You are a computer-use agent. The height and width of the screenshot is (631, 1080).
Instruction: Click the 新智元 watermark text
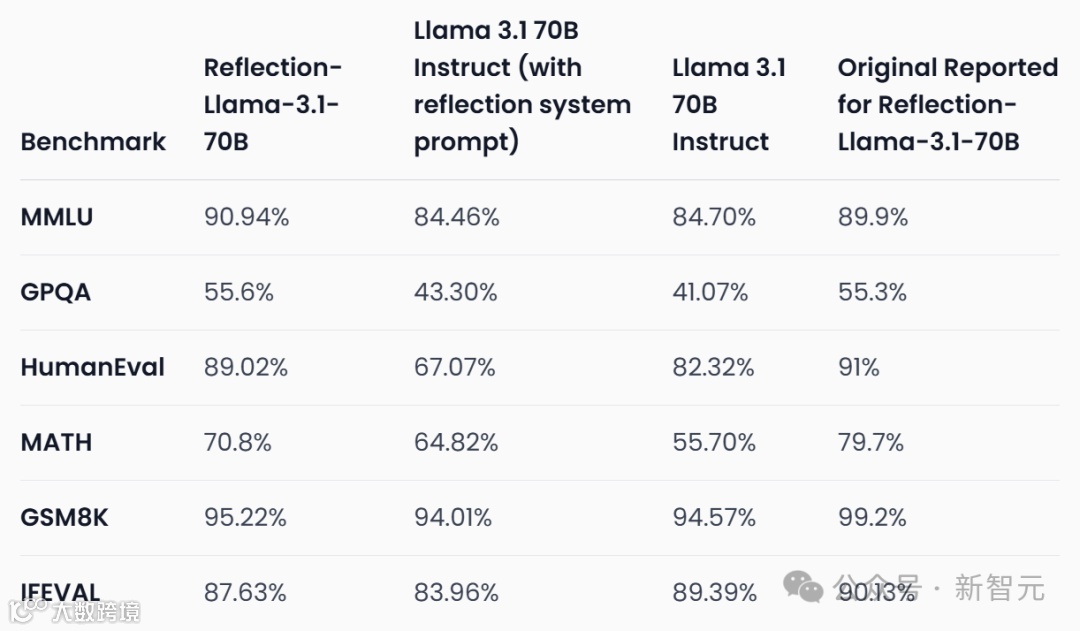tap(999, 587)
